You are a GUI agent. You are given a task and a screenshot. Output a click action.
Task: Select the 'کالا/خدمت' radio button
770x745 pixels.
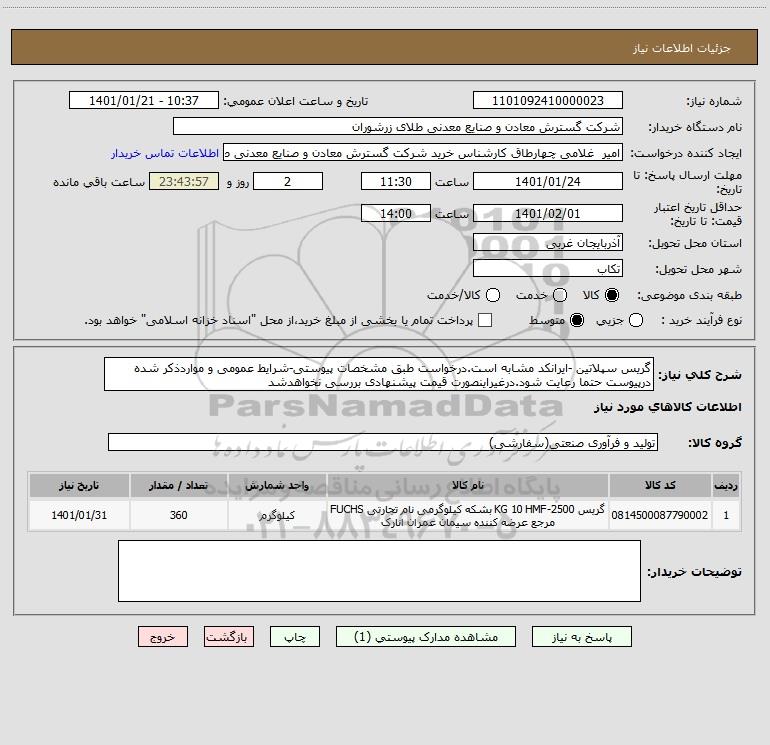coord(493,295)
